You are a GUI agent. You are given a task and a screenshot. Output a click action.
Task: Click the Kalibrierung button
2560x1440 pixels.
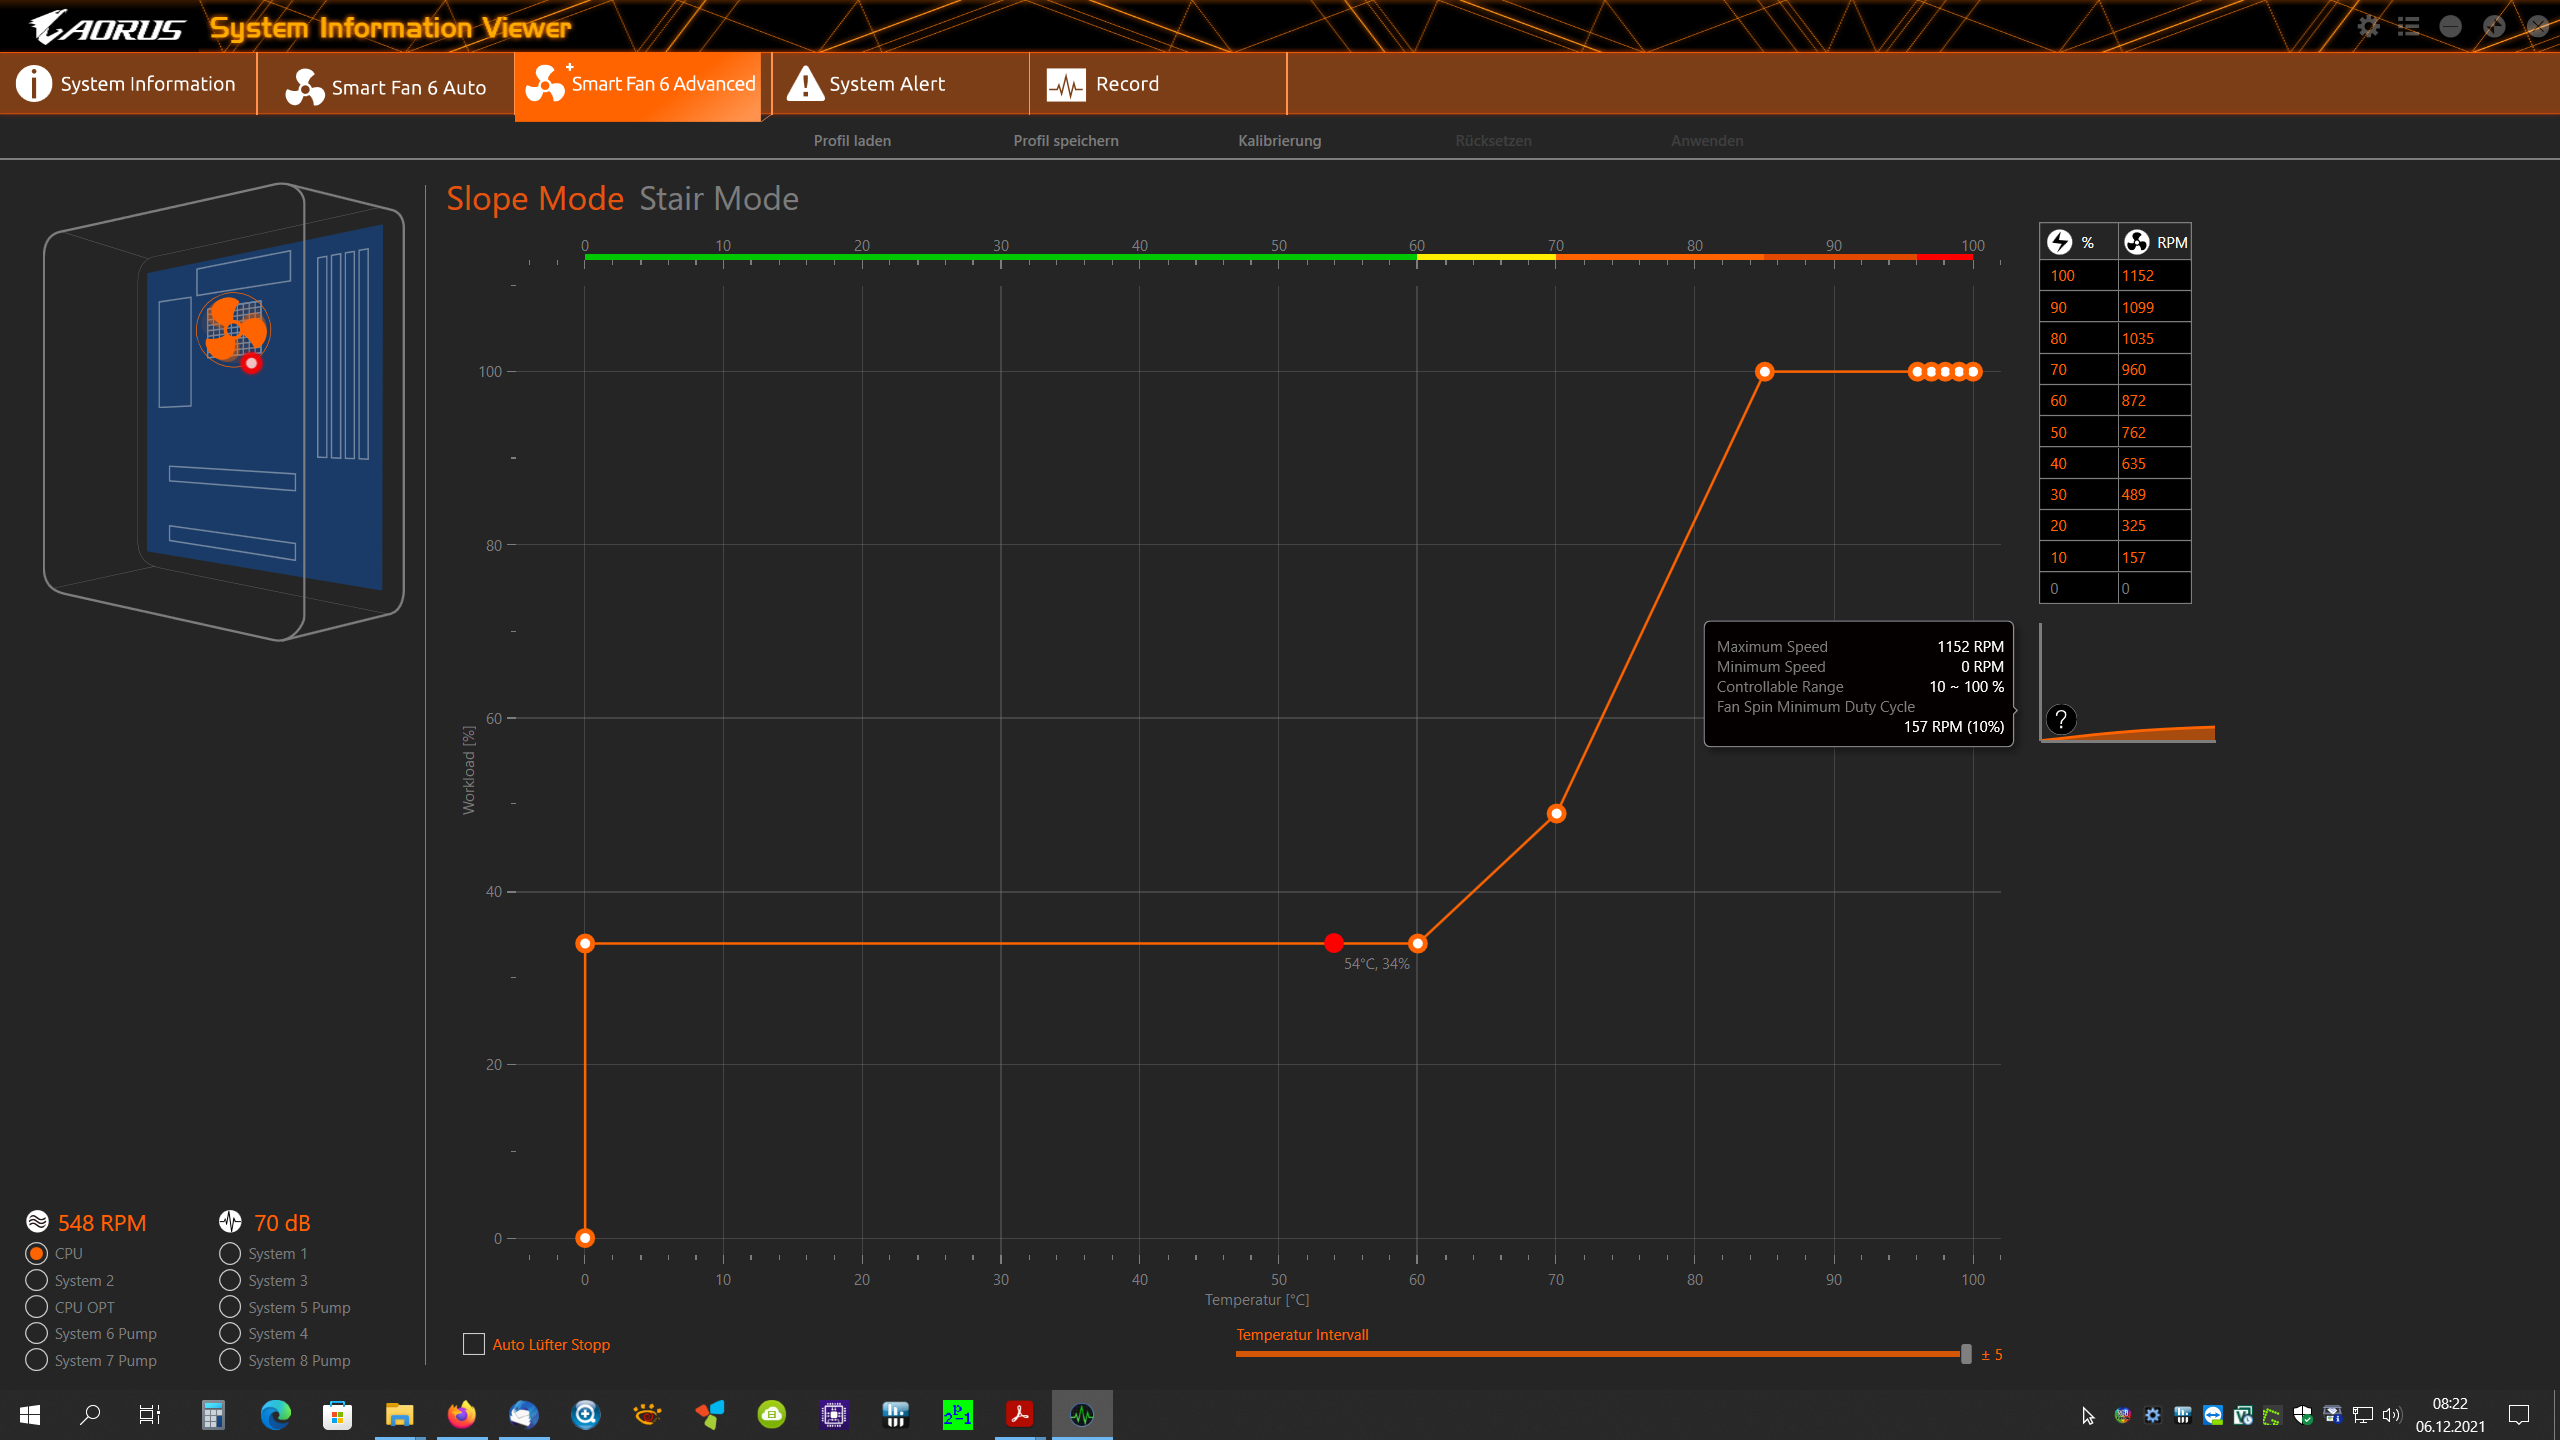[1279, 141]
